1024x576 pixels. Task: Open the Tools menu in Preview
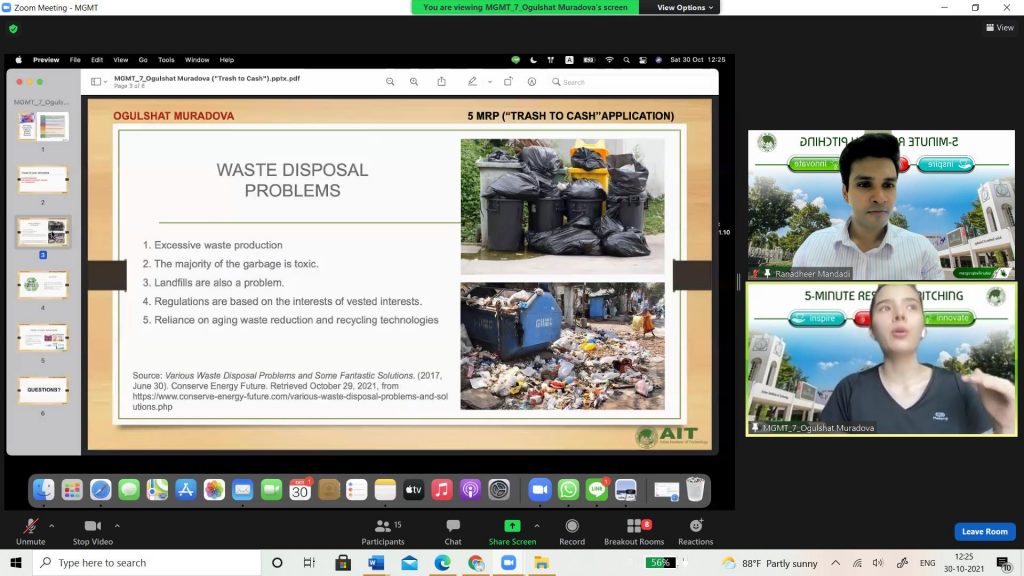(x=166, y=59)
